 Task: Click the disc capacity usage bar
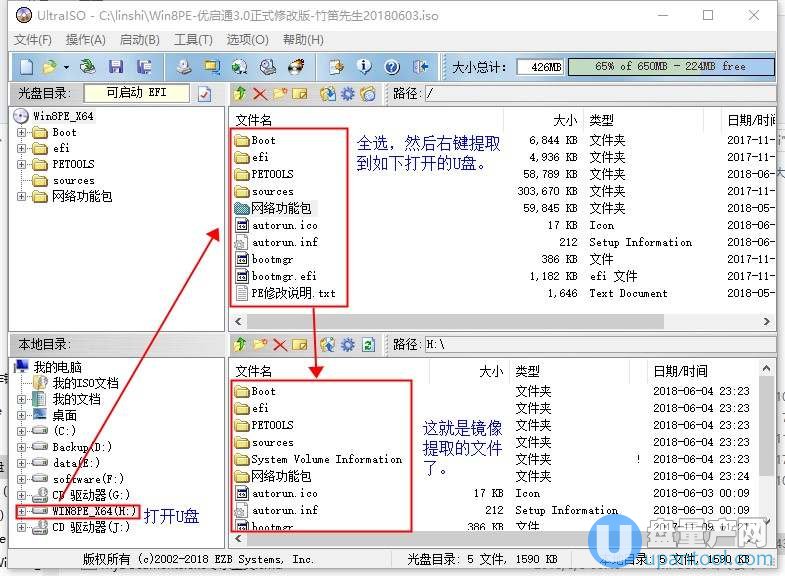[669, 67]
